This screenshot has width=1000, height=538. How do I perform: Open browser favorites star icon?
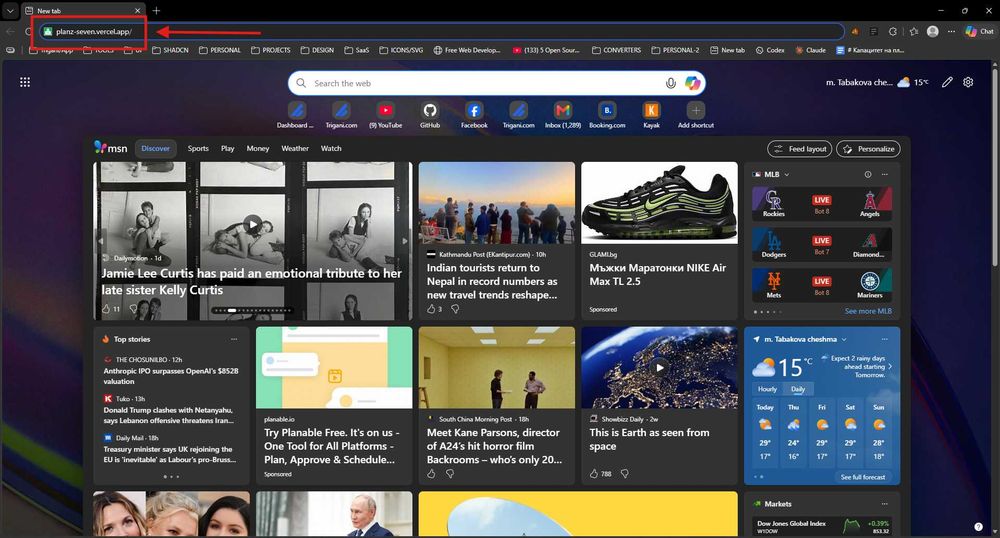pos(914,31)
